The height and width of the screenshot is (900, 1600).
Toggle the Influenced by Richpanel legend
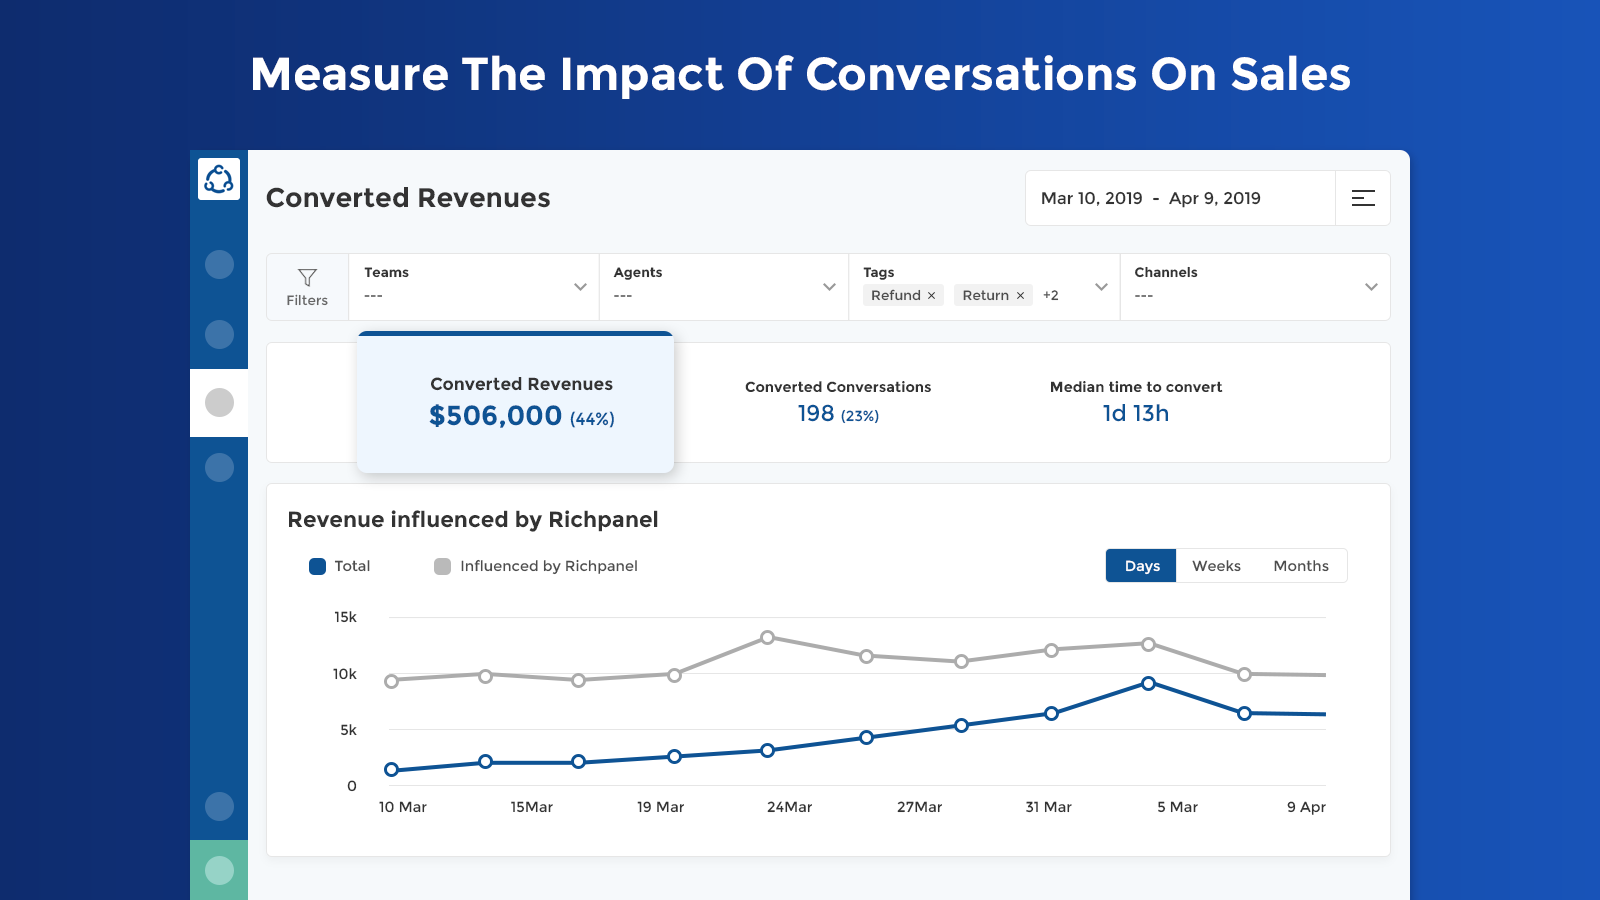click(536, 566)
